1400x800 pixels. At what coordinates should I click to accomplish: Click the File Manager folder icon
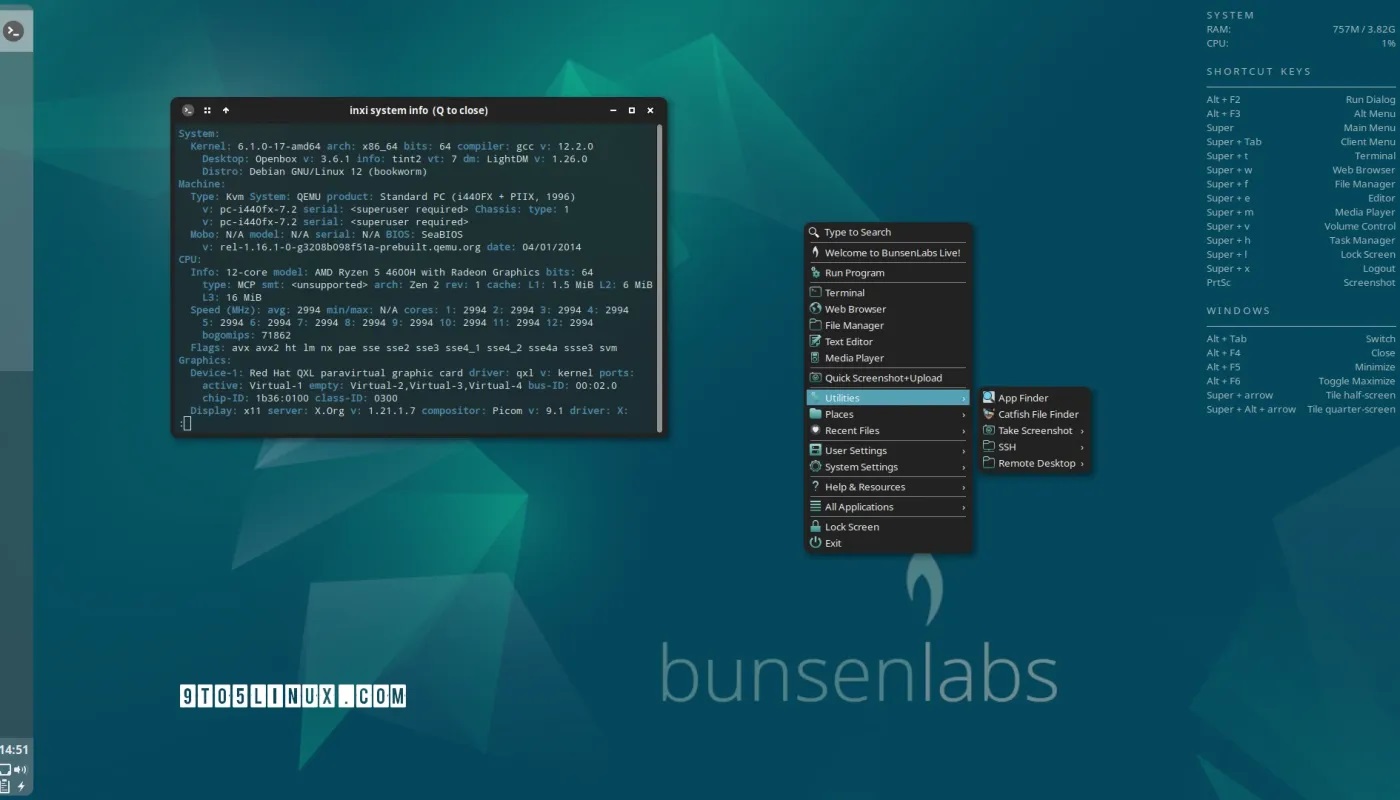(814, 325)
